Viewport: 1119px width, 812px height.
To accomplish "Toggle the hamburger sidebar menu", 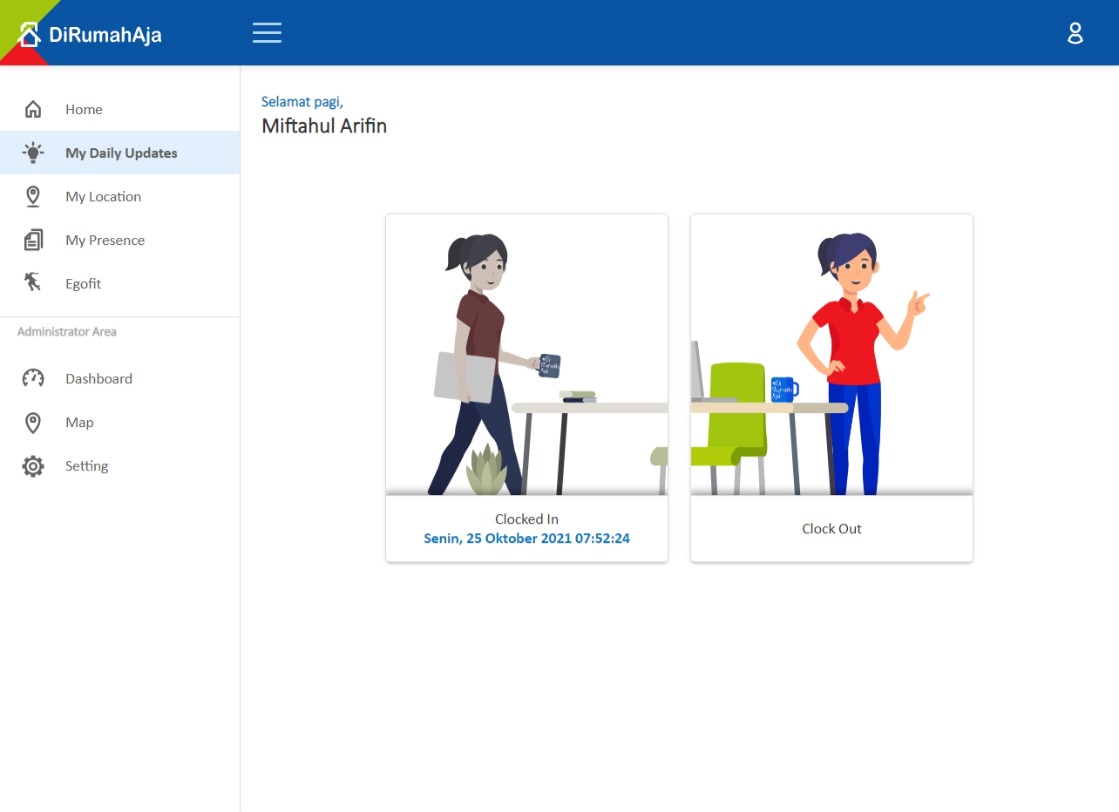I will pos(267,33).
